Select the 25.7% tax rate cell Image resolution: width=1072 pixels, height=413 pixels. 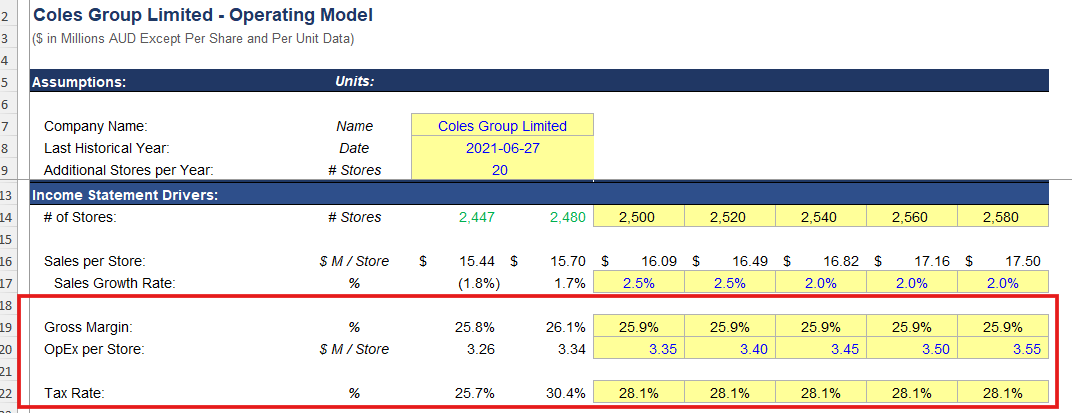tap(474, 393)
